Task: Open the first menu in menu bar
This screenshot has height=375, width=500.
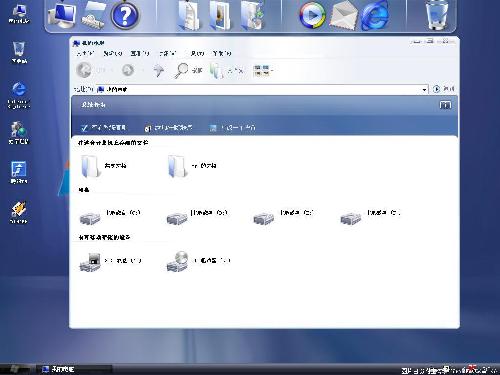Action: tap(85, 53)
